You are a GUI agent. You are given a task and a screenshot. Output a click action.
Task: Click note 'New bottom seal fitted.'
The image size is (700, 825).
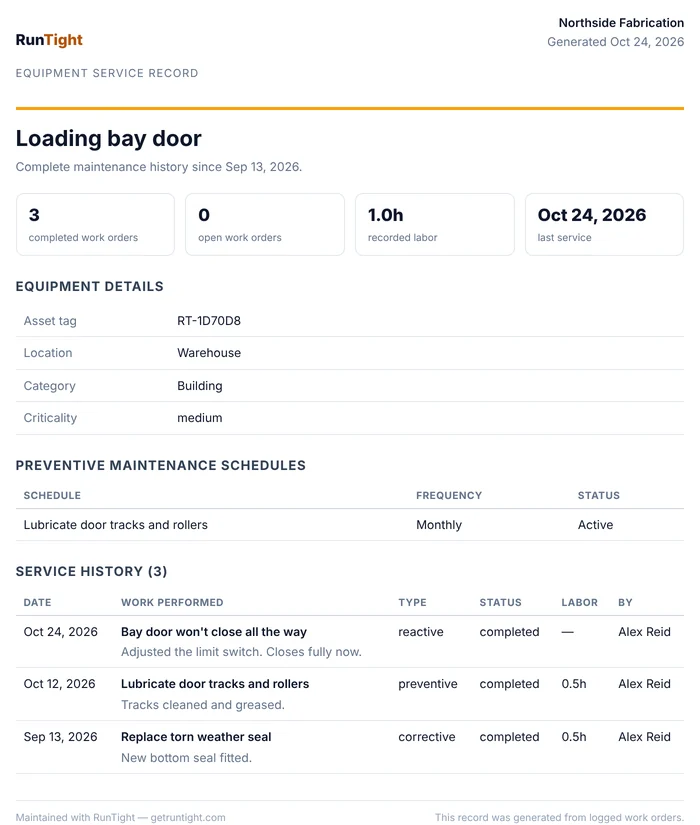point(186,758)
